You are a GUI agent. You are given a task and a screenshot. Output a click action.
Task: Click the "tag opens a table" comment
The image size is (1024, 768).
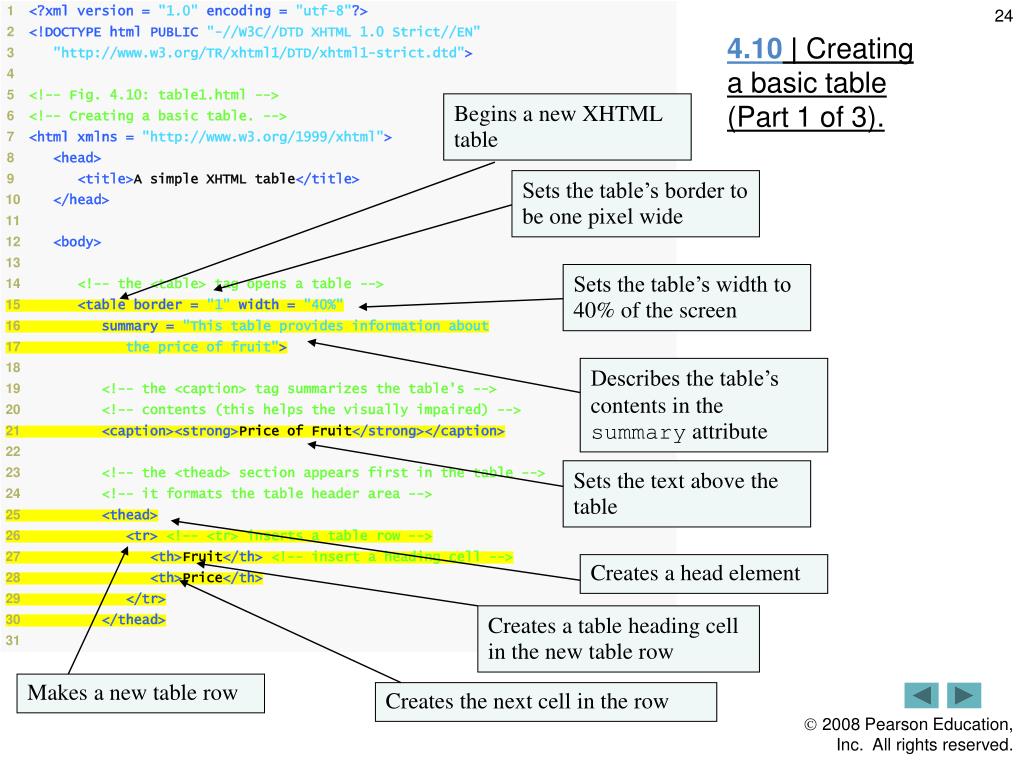click(230, 283)
